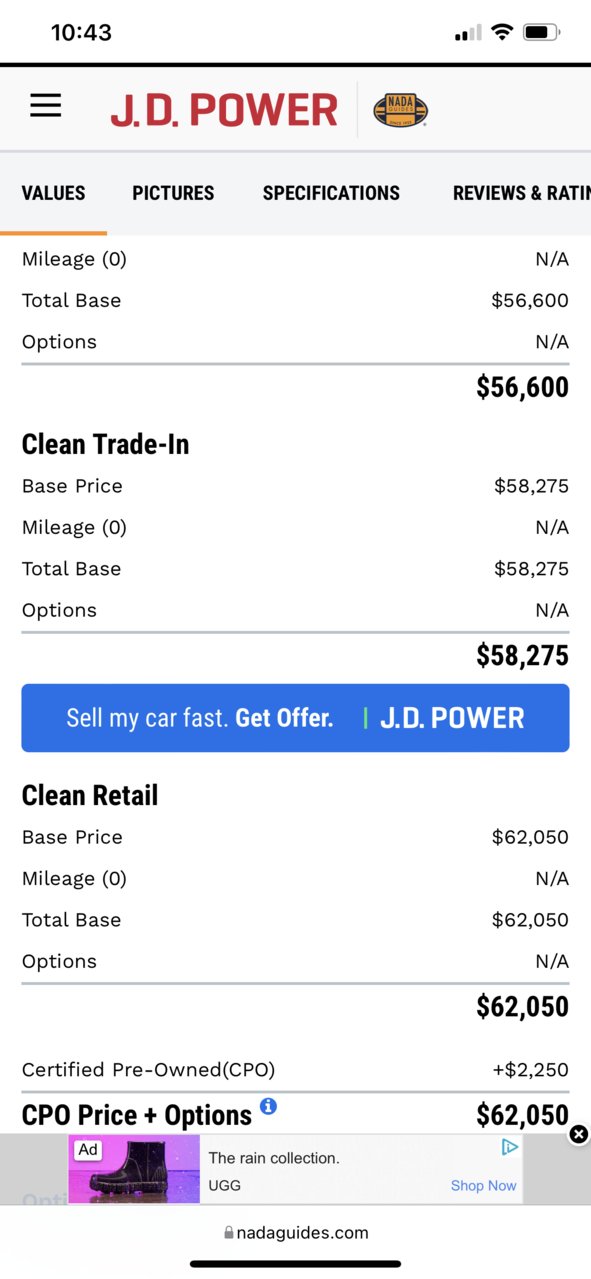Screen dimensions: 591x1279
Task: Open the Specifications tab
Action: coord(331,193)
